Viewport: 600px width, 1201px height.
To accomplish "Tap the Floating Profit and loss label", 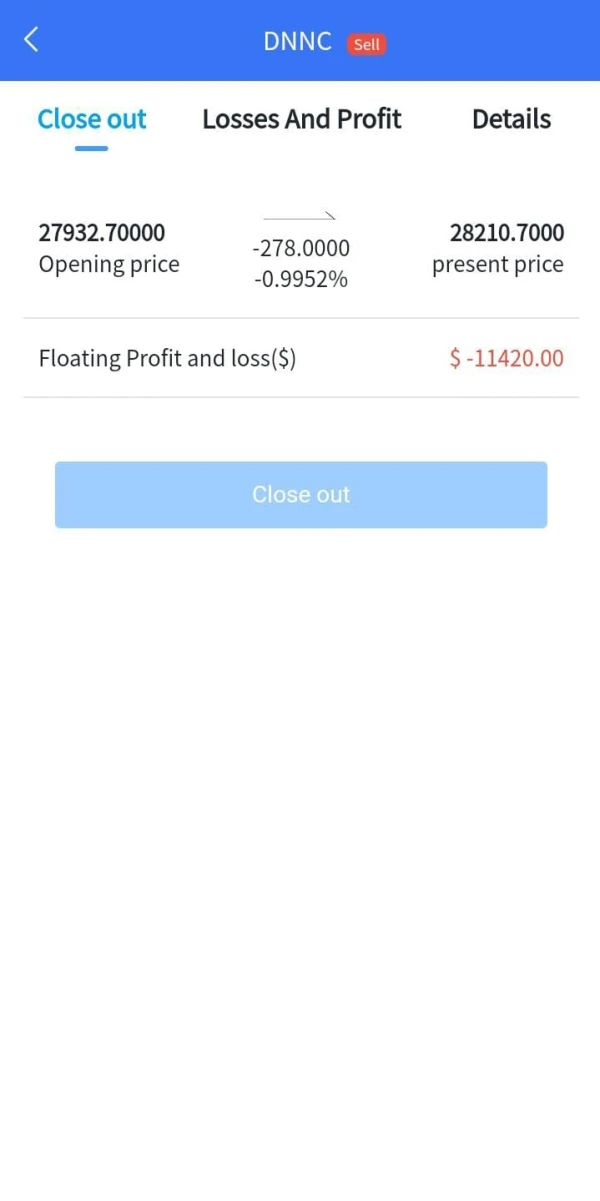I will click(167, 358).
